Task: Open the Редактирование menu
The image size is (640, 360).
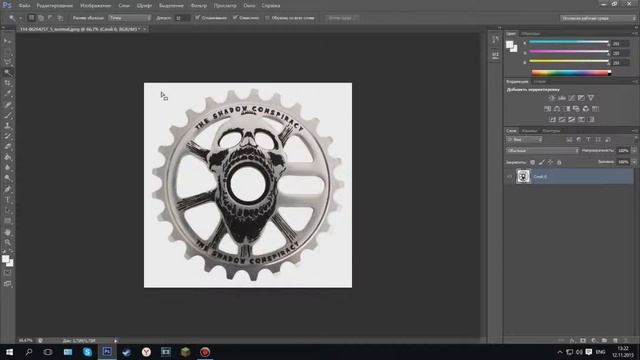Action: tap(55, 6)
